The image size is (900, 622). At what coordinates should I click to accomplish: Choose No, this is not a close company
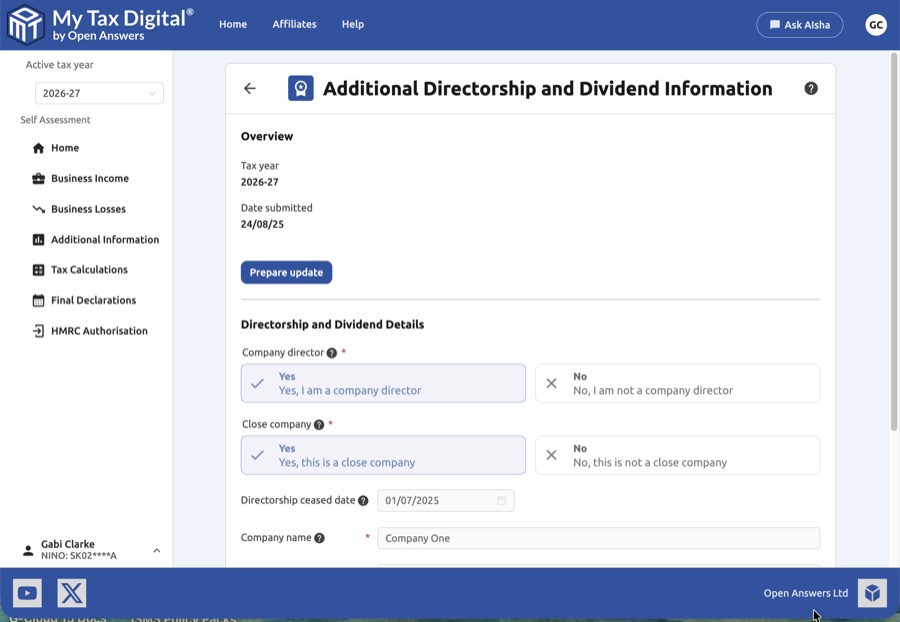point(677,455)
